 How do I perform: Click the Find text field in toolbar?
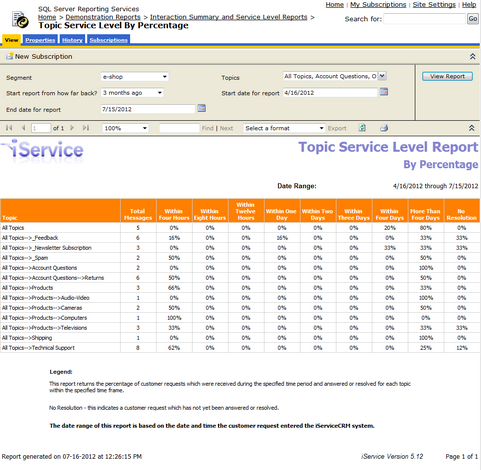179,128
